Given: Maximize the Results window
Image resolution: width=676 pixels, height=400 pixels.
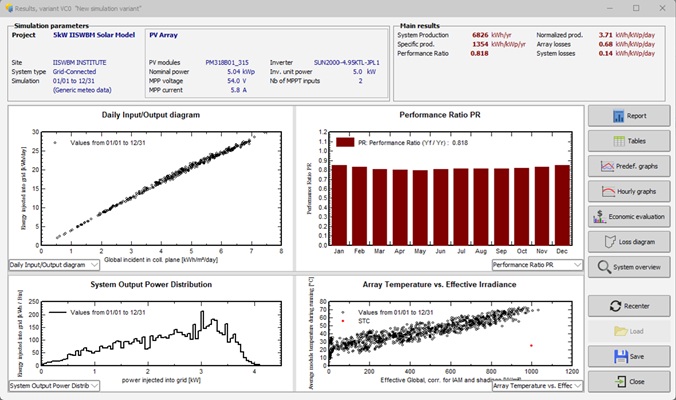Looking at the screenshot, I should click(636, 8).
